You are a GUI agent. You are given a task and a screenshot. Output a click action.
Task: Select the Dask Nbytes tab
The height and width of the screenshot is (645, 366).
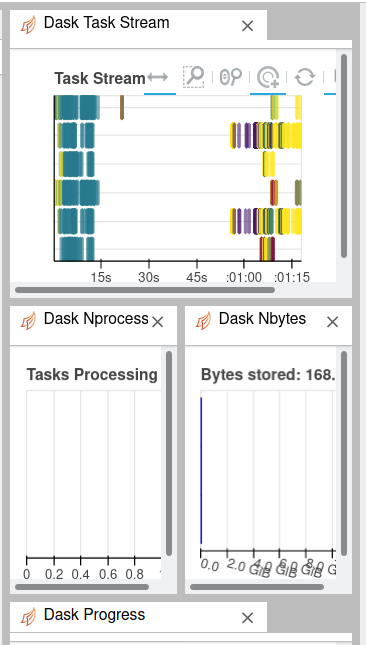click(x=262, y=319)
